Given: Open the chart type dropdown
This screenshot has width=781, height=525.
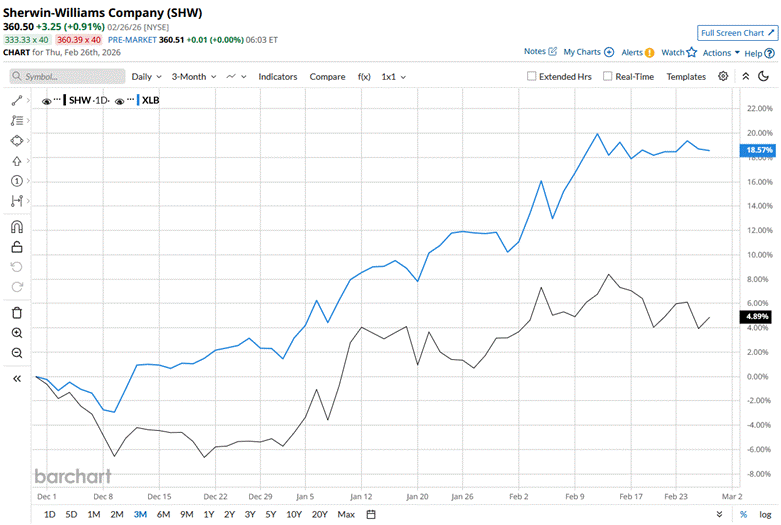Looking at the screenshot, I should (x=236, y=77).
